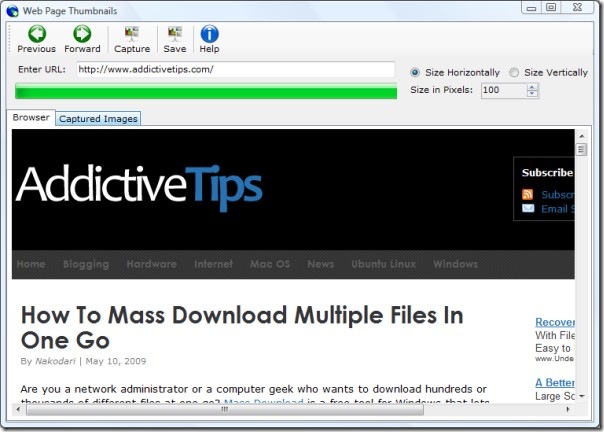Open Ubuntu Linux category in navigation
Viewport: 604px width, 432px height.
click(x=384, y=264)
